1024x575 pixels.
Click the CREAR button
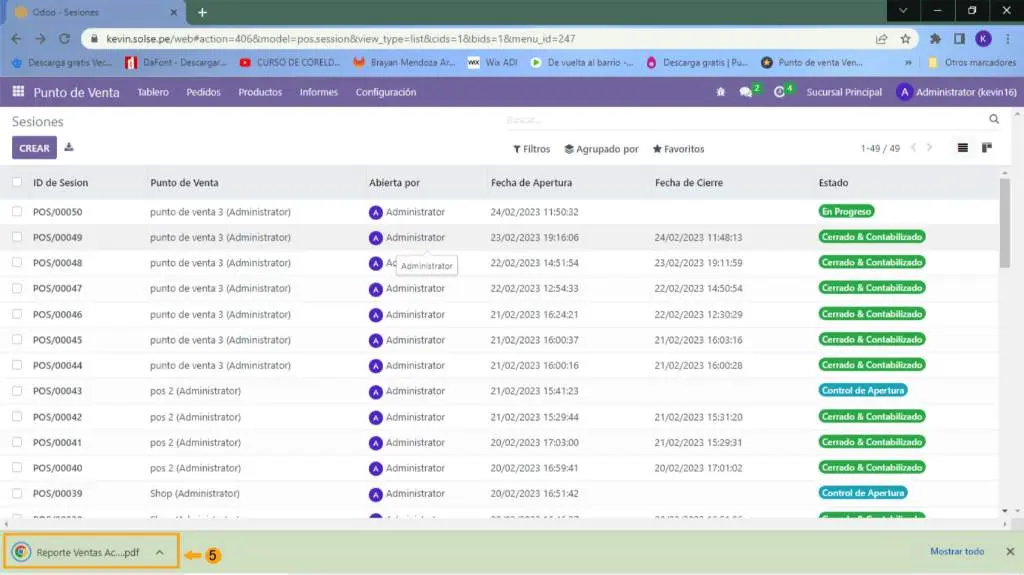[x=34, y=148]
